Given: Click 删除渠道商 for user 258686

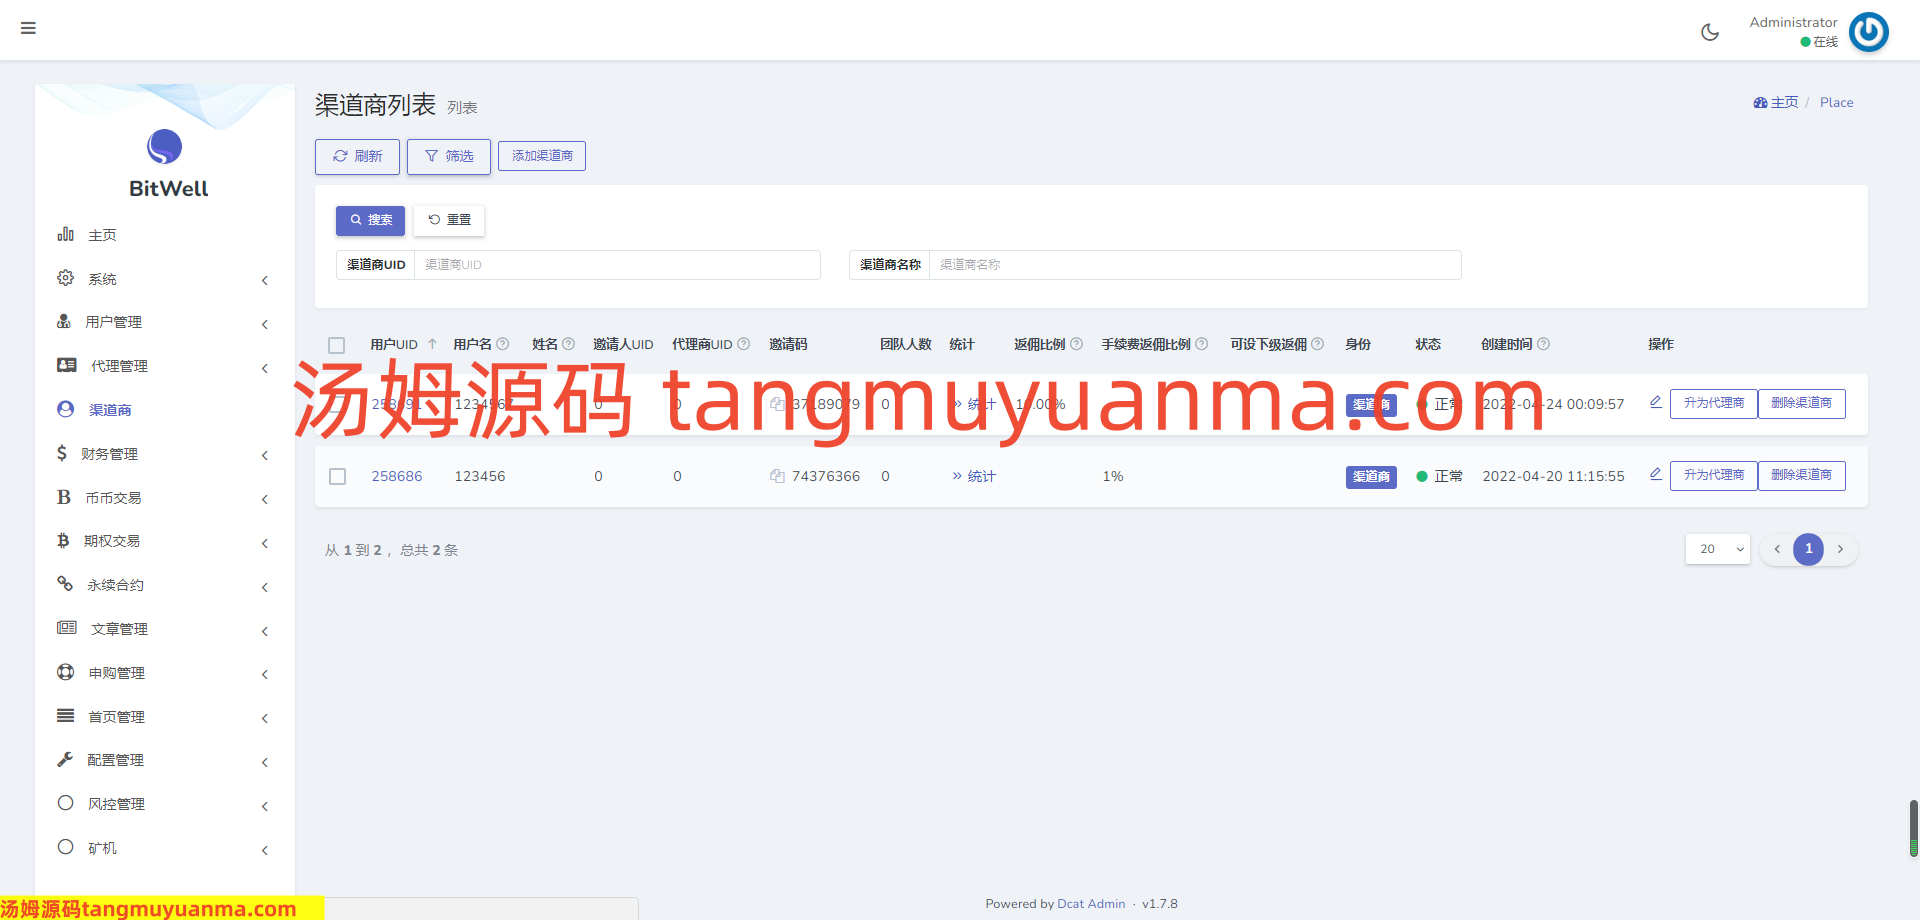Looking at the screenshot, I should [x=1801, y=475].
